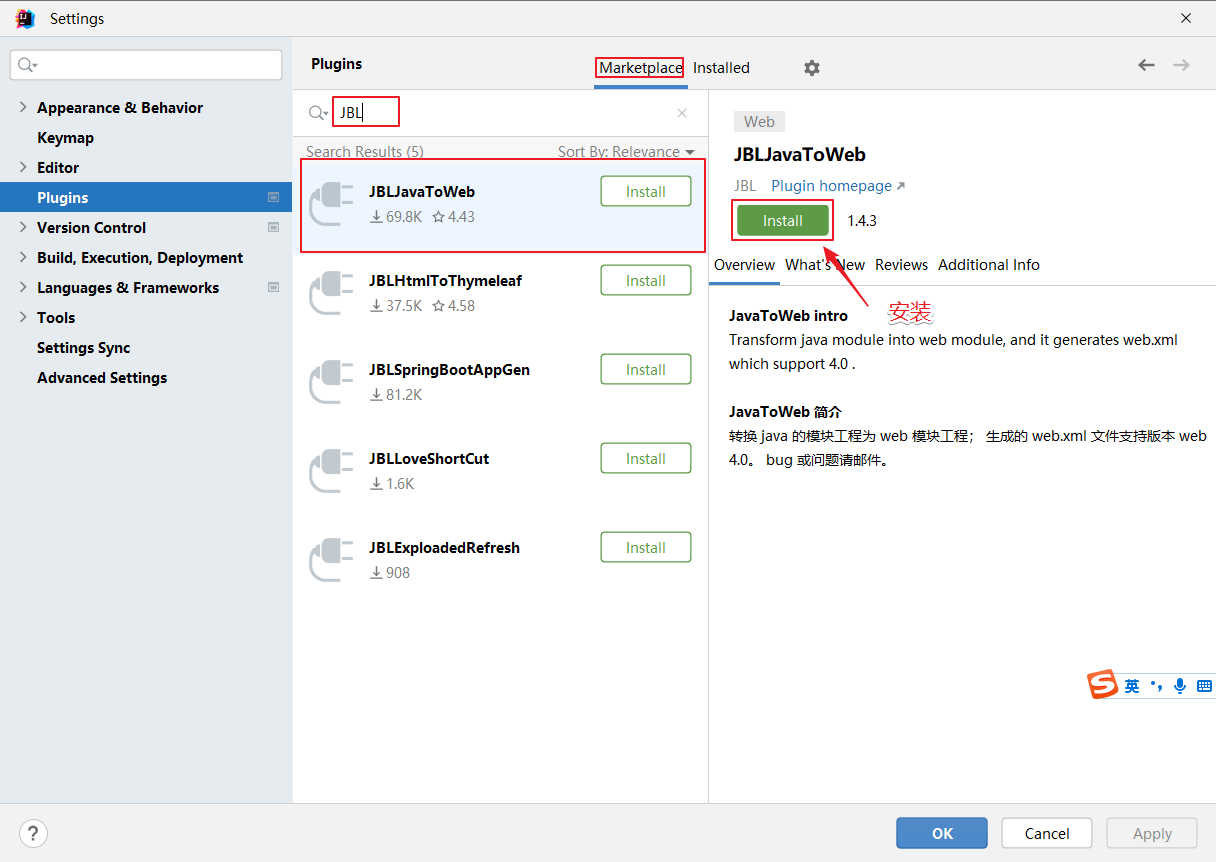The image size is (1216, 862).
Task: Open the plugins settings gear menu
Action: (x=812, y=68)
